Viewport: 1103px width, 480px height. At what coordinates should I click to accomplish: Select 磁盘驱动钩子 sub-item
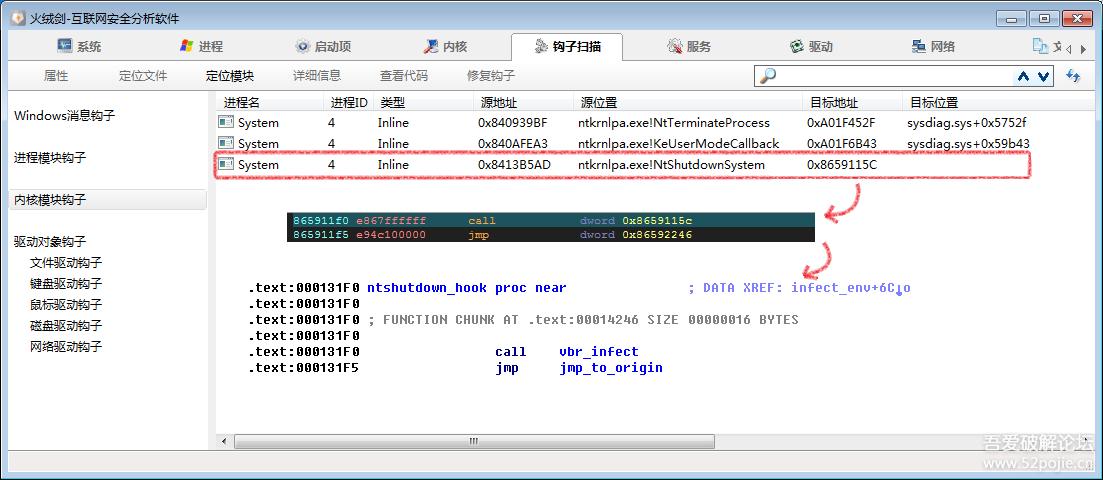(66, 326)
